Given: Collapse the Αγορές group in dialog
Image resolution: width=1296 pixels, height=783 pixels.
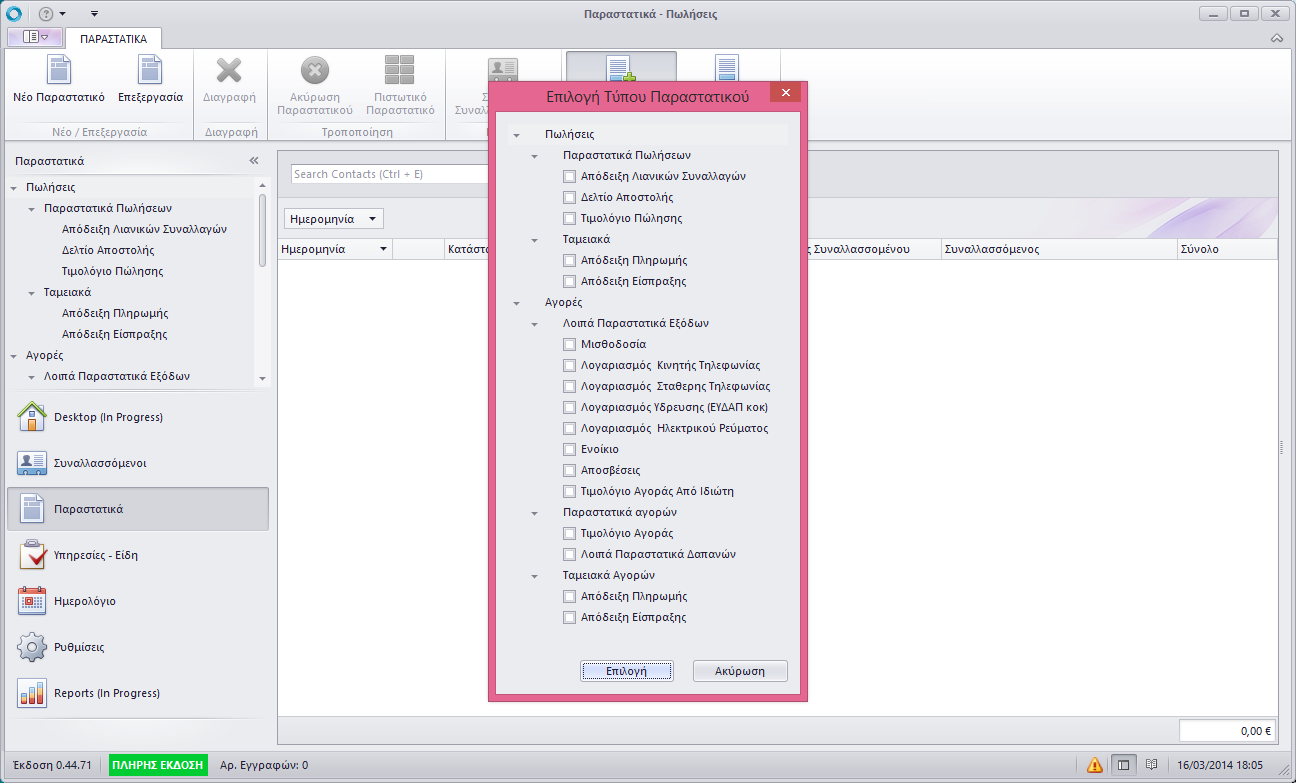Looking at the screenshot, I should 517,302.
